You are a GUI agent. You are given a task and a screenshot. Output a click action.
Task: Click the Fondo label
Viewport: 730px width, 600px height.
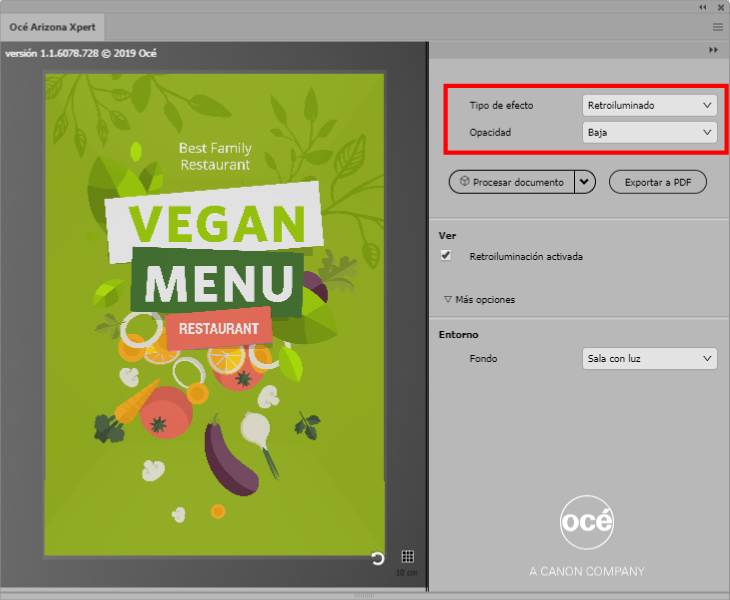point(483,358)
